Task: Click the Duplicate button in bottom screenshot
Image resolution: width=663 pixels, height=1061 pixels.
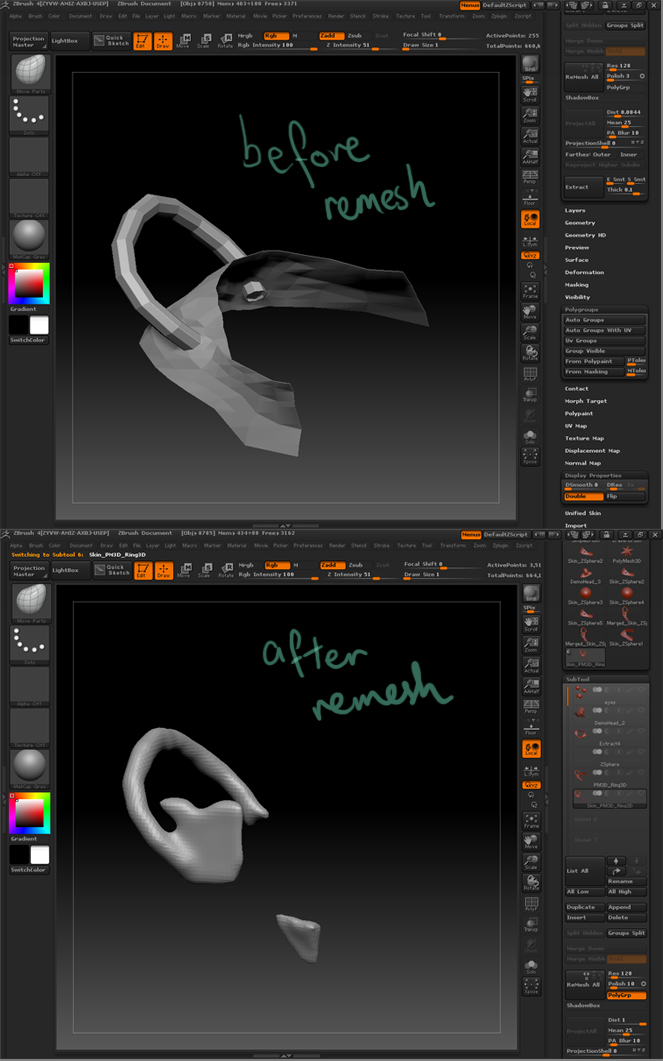Action: (x=584, y=907)
